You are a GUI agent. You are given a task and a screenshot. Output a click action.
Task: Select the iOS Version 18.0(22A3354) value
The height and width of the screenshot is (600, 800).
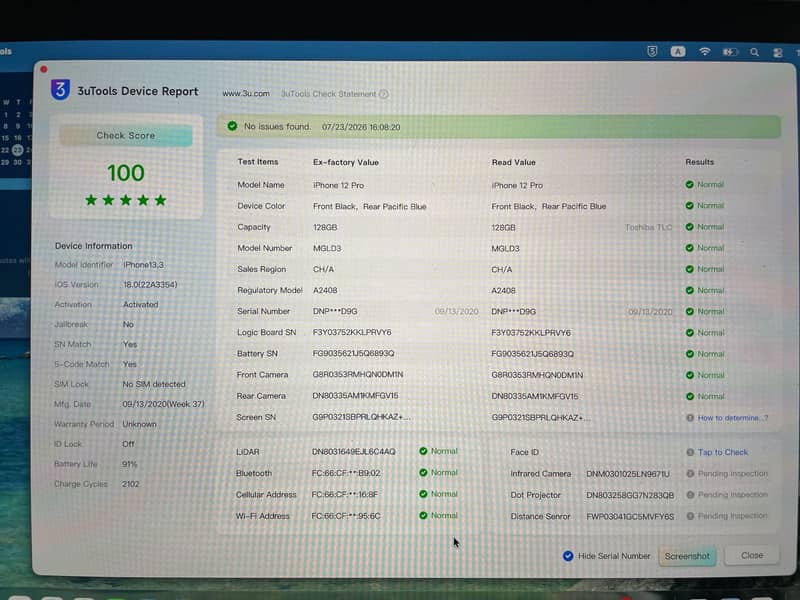tap(150, 284)
